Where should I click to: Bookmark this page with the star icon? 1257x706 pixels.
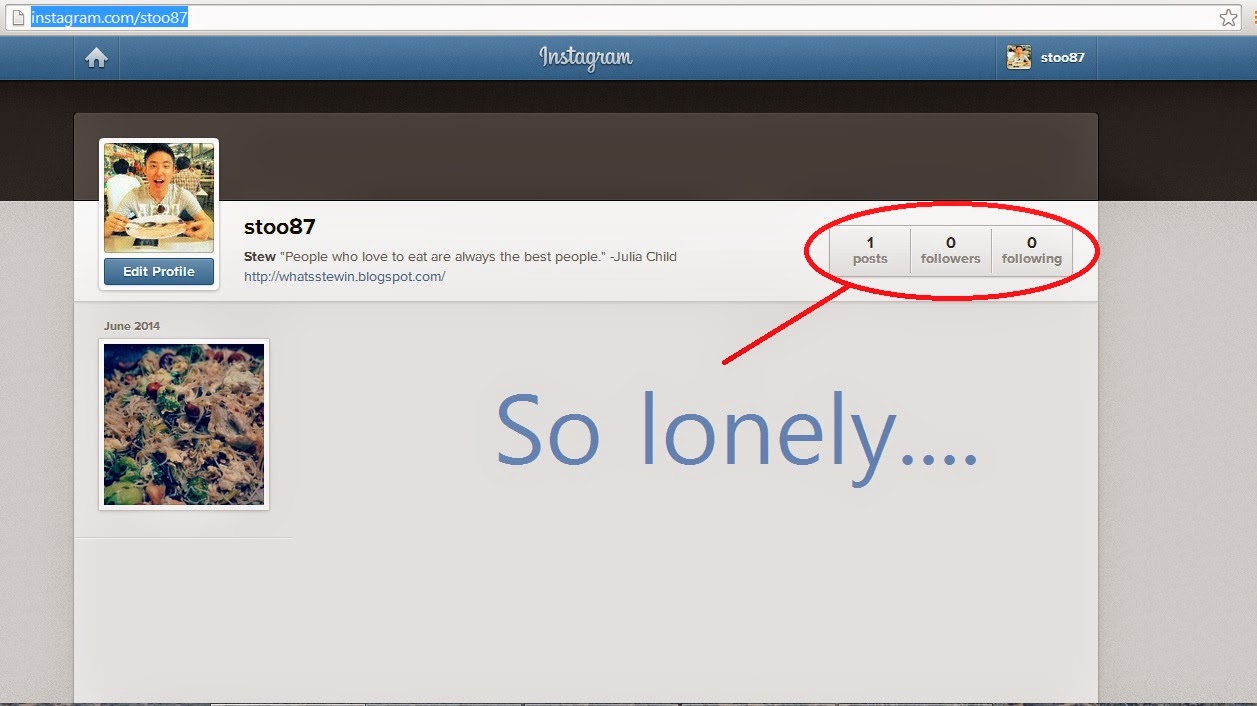click(1228, 18)
